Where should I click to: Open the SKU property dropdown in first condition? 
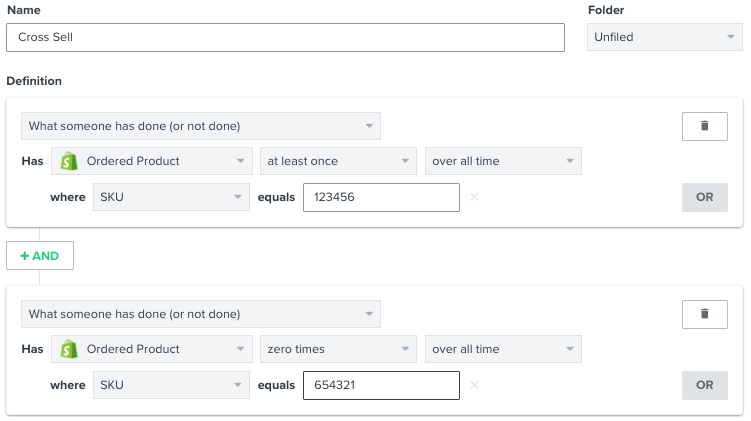pos(171,197)
